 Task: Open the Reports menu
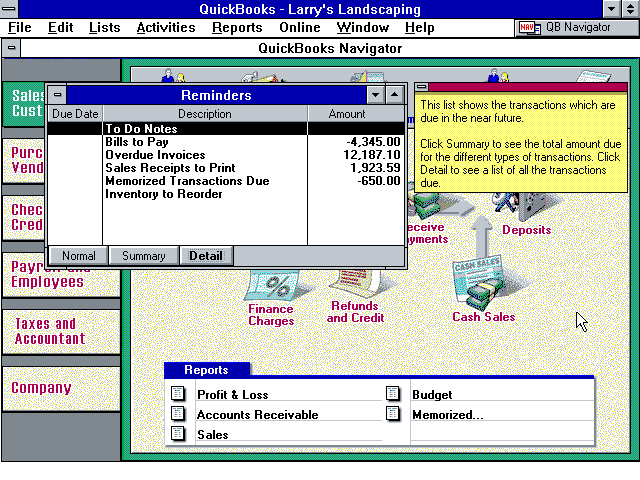coord(237,27)
